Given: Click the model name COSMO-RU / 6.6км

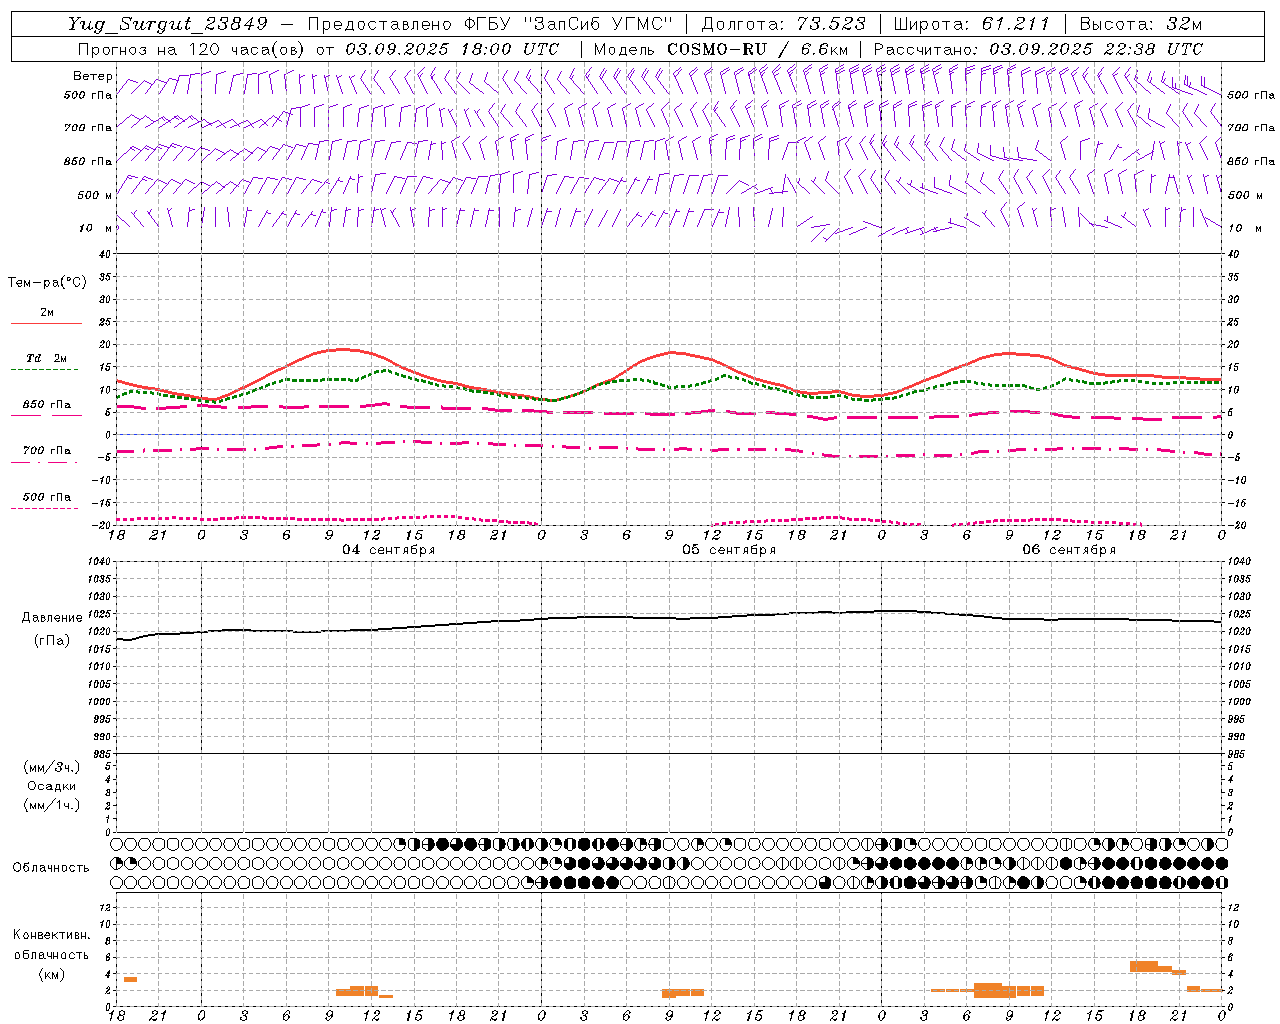Looking at the screenshot, I should 757,49.
